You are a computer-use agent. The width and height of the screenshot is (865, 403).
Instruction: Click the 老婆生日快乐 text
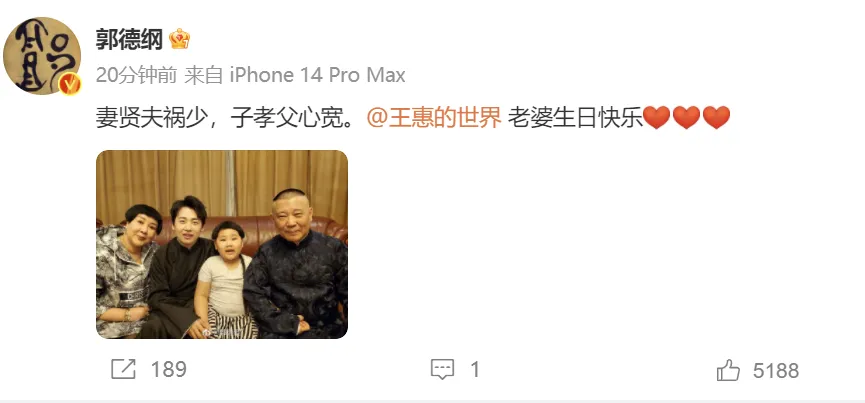click(575, 118)
